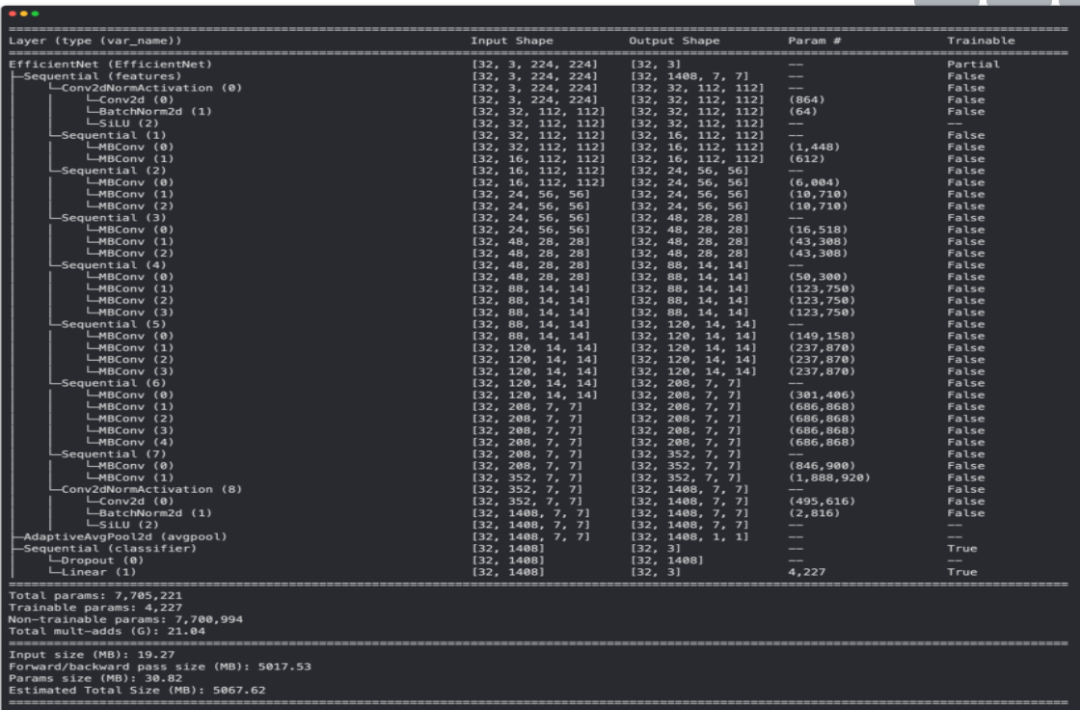Select the "Sequential (6)" row

(506, 383)
